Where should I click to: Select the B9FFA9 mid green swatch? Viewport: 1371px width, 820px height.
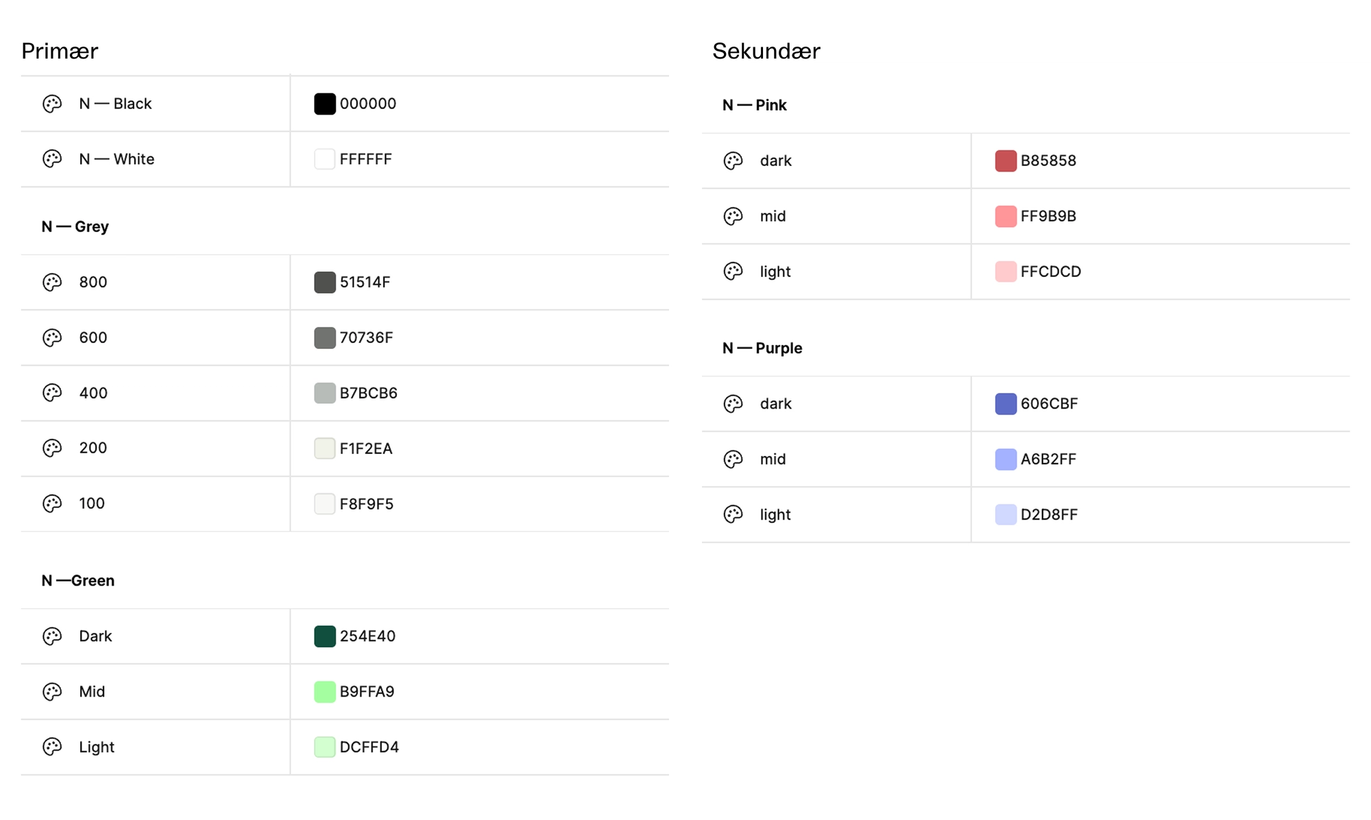[325, 692]
